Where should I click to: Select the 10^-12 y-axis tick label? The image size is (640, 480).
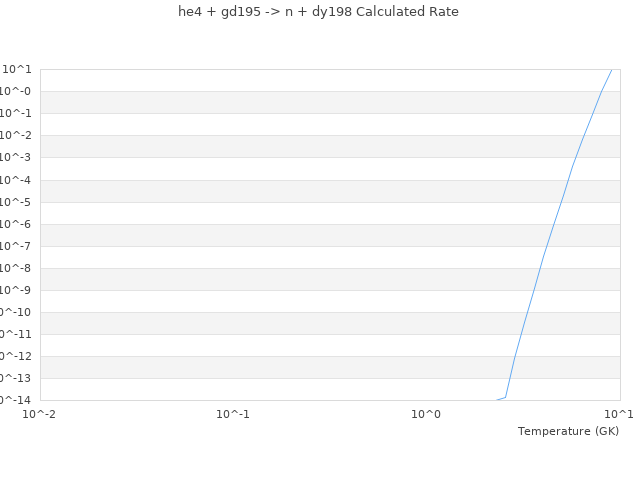[16, 356]
